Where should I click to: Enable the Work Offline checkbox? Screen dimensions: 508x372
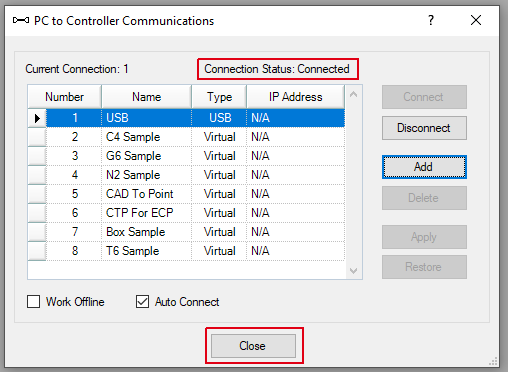33,302
